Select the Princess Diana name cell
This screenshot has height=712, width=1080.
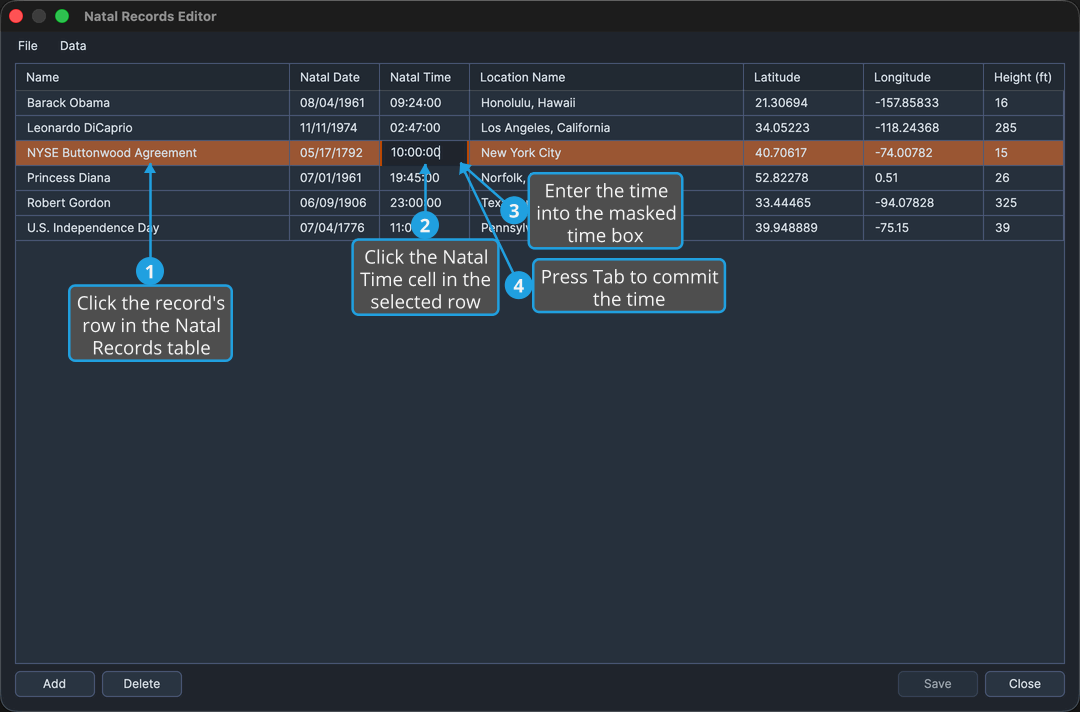[x=152, y=178]
